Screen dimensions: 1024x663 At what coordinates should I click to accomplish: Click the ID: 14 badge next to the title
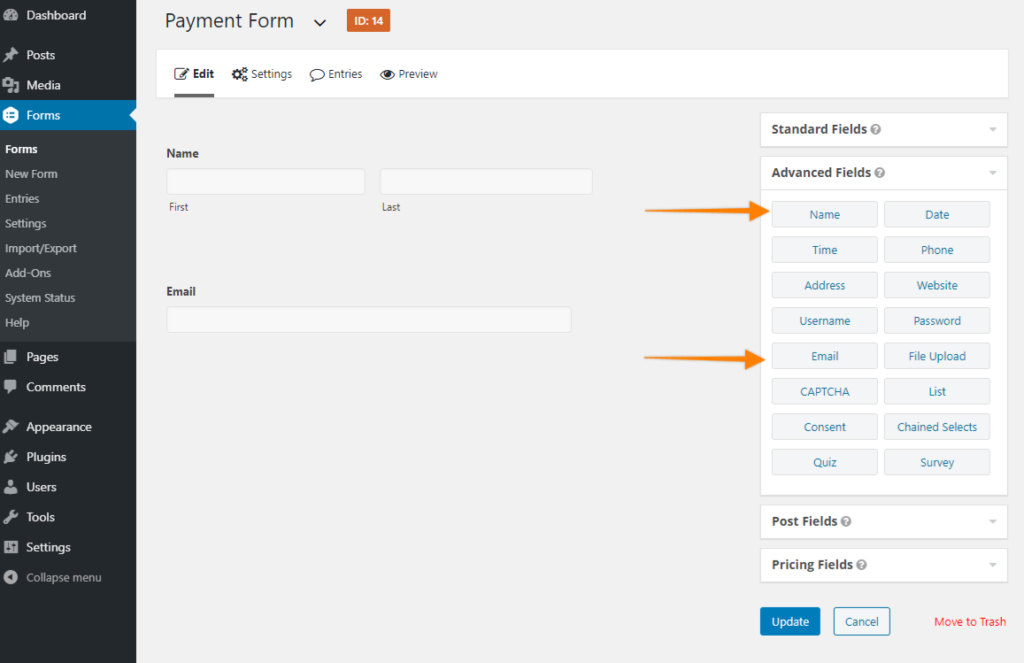click(368, 19)
